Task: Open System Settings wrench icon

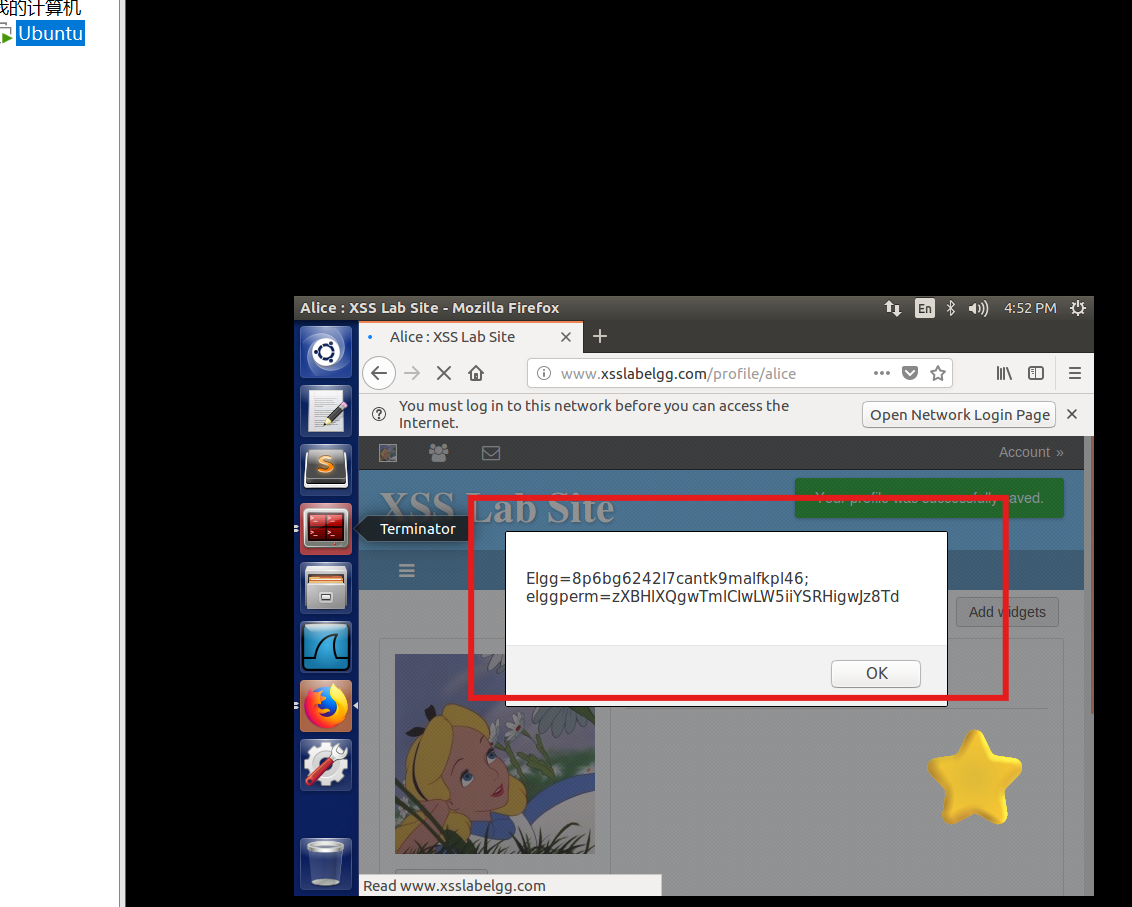Action: coord(326,765)
